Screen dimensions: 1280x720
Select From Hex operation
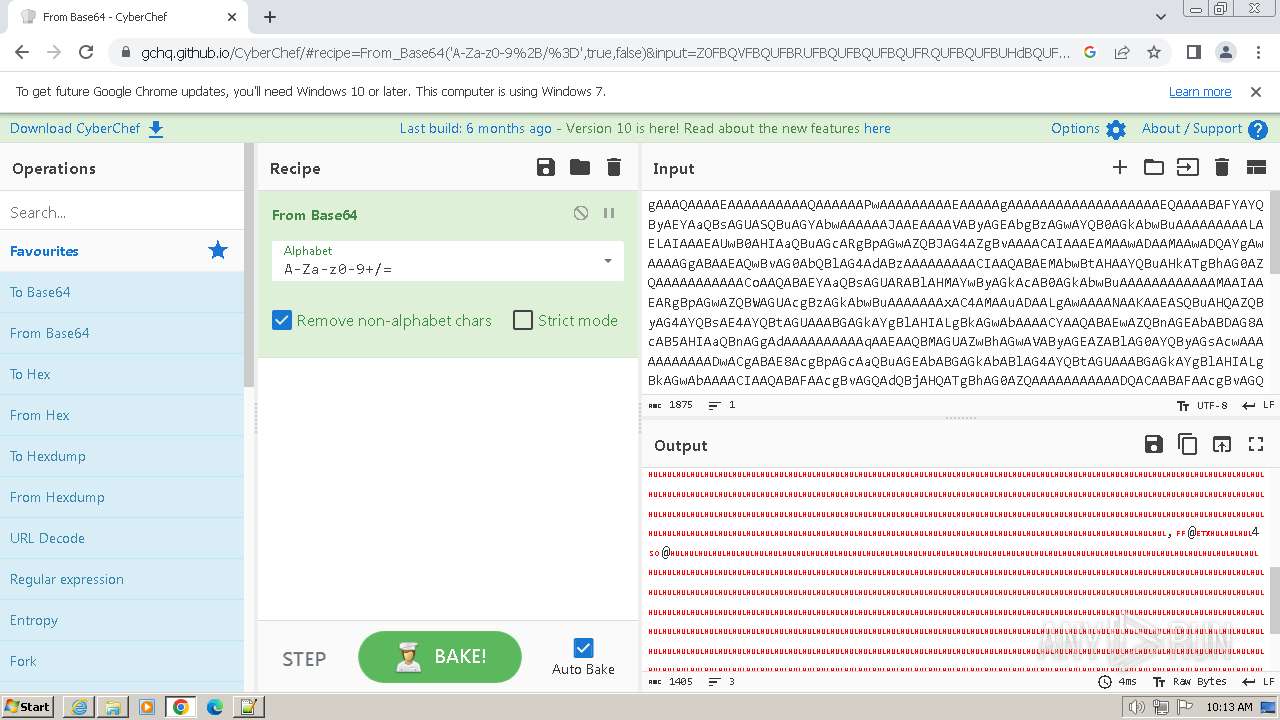click(122, 415)
